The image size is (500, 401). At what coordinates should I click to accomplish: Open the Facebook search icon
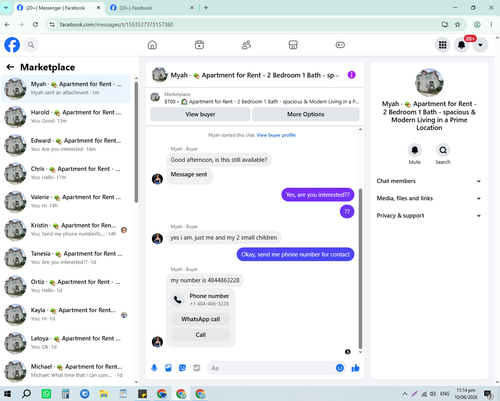31,45
